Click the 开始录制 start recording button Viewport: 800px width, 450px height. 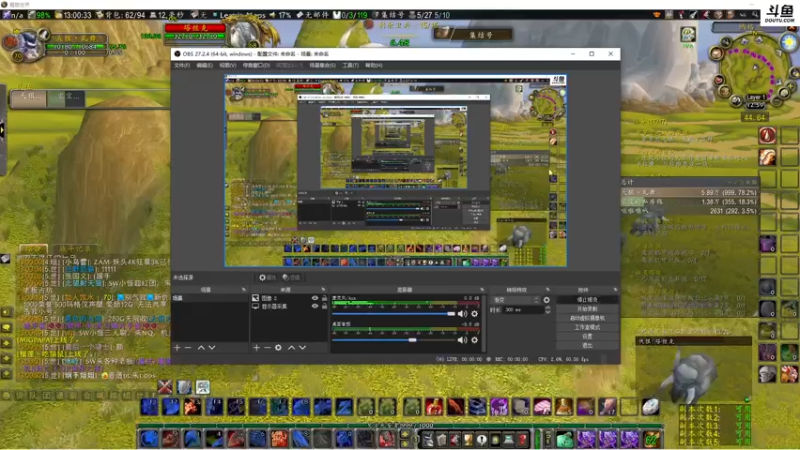tap(587, 309)
